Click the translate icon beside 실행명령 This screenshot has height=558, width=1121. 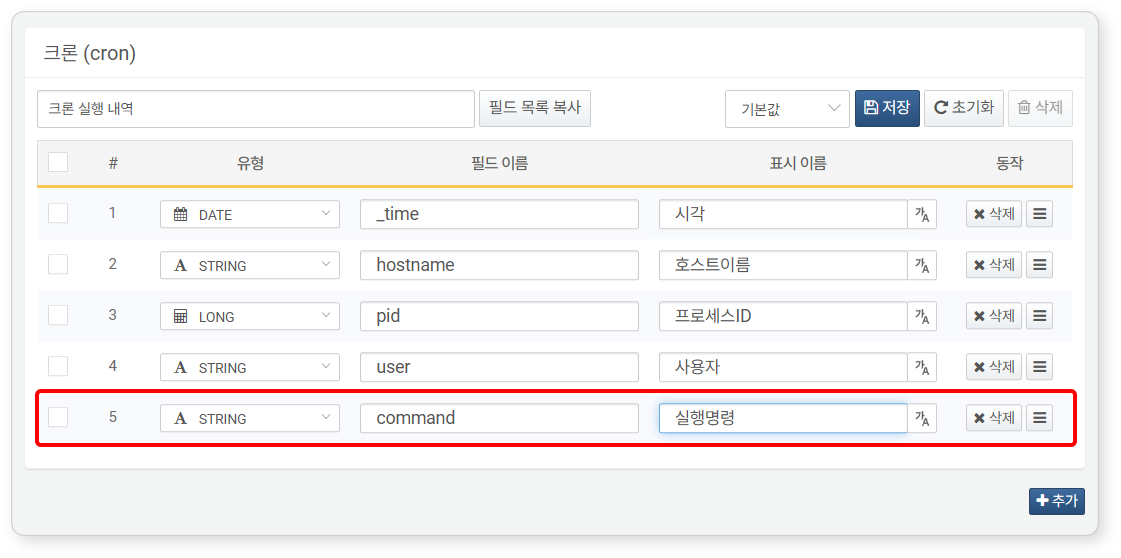tap(922, 419)
